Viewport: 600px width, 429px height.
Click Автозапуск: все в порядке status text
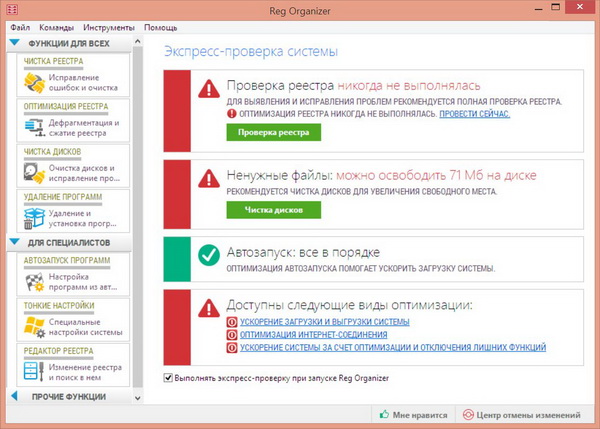point(303,252)
